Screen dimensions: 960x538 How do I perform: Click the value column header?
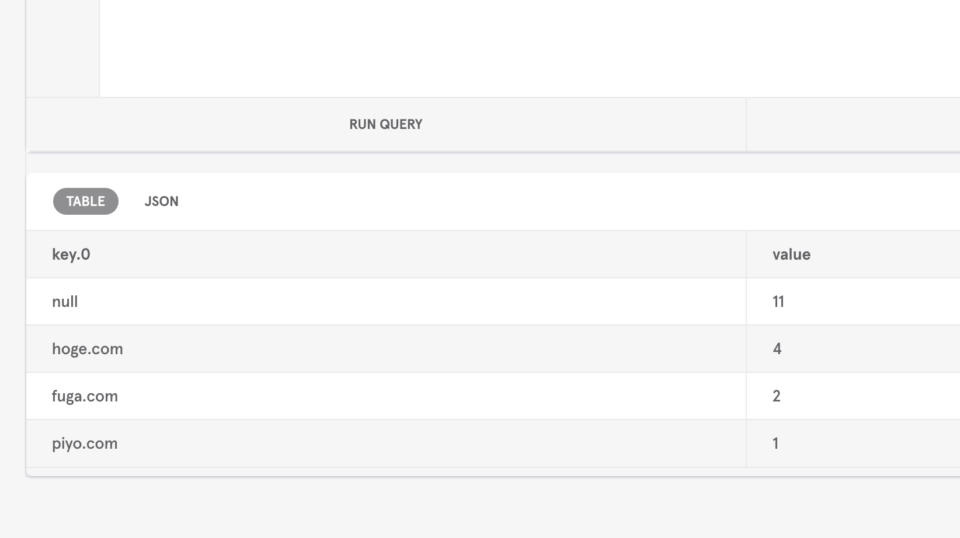(791, 255)
